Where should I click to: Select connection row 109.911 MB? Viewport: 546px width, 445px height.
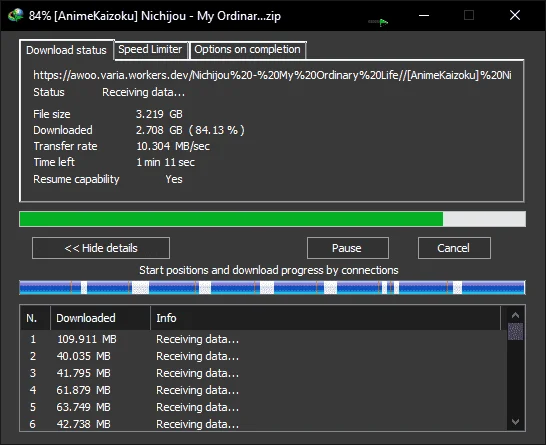click(263, 339)
